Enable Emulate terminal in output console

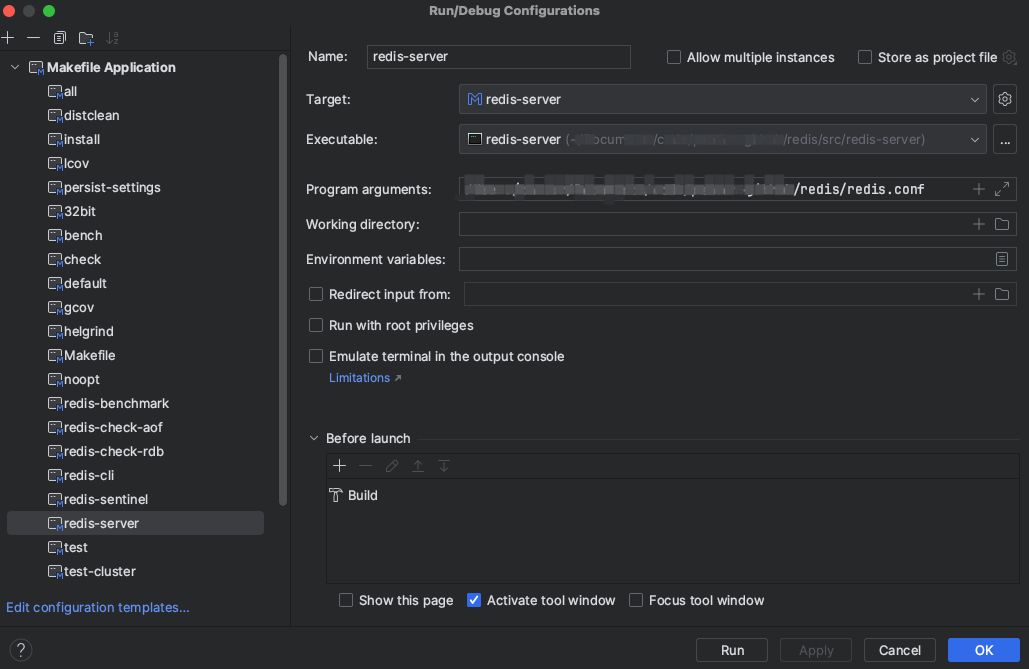pyautogui.click(x=316, y=356)
